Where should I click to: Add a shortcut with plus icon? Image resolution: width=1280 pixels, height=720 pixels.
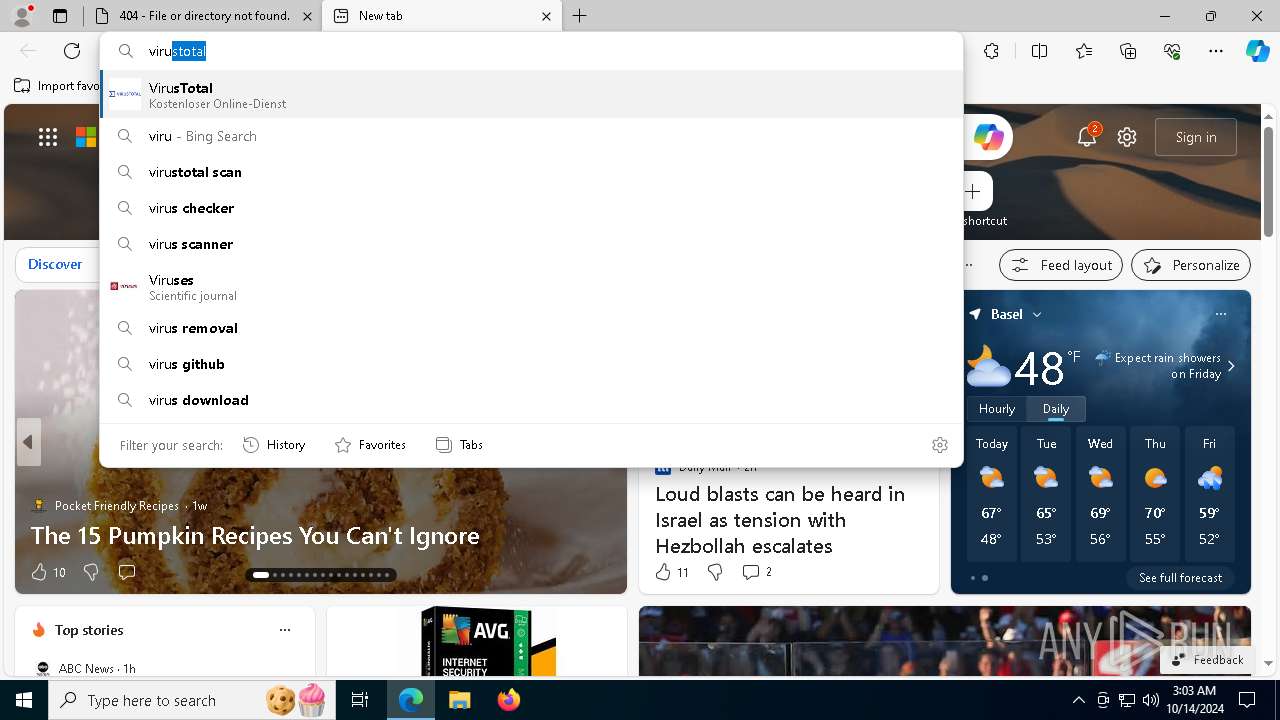(973, 191)
